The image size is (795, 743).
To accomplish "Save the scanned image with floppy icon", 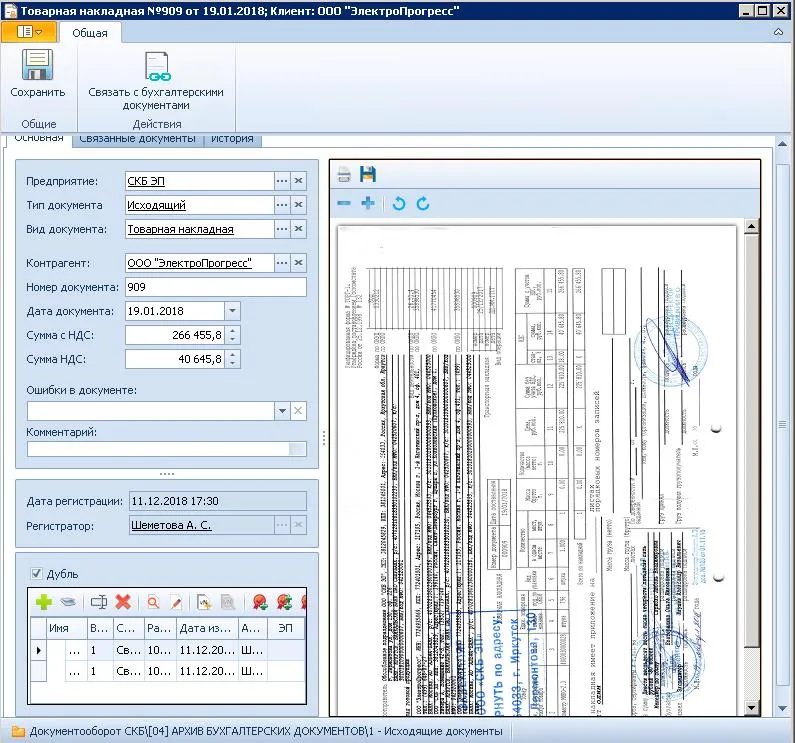I will pyautogui.click(x=368, y=175).
